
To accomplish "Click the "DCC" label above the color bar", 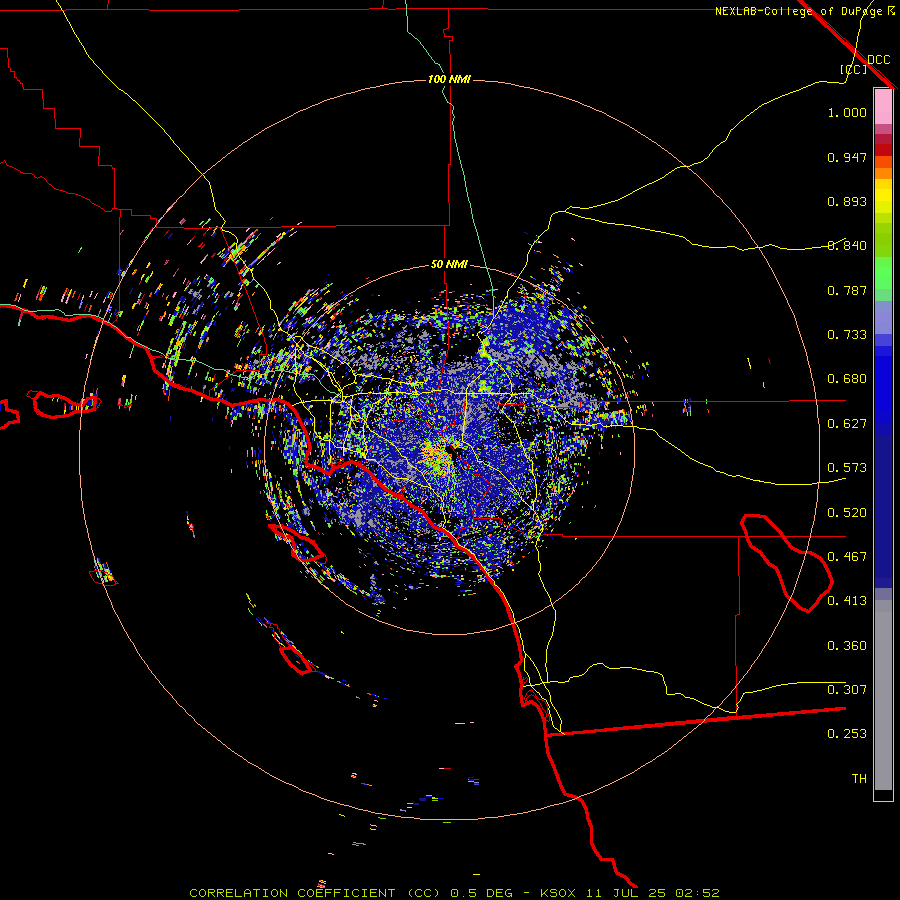I will (879, 60).
